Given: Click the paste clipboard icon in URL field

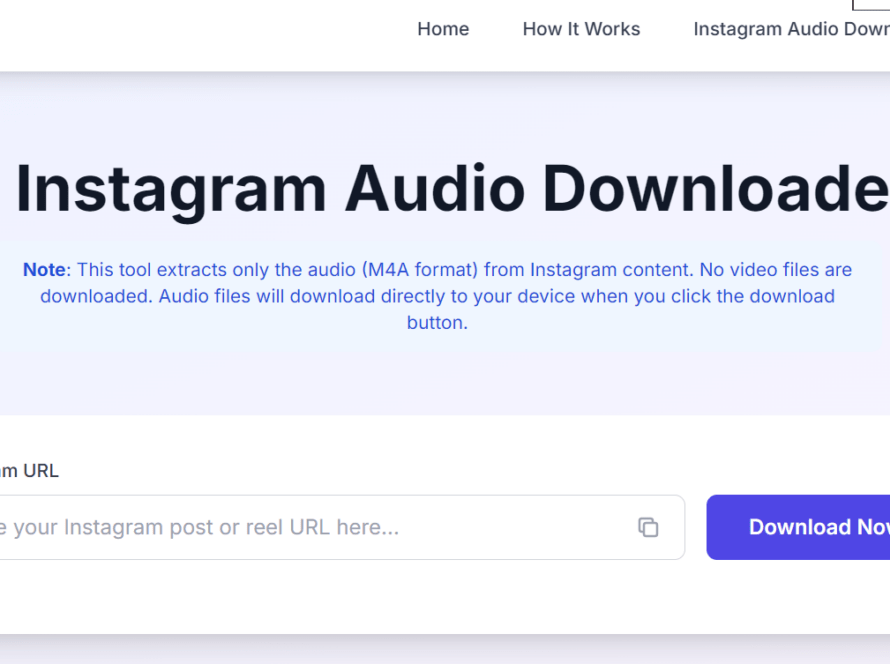Looking at the screenshot, I should [648, 527].
